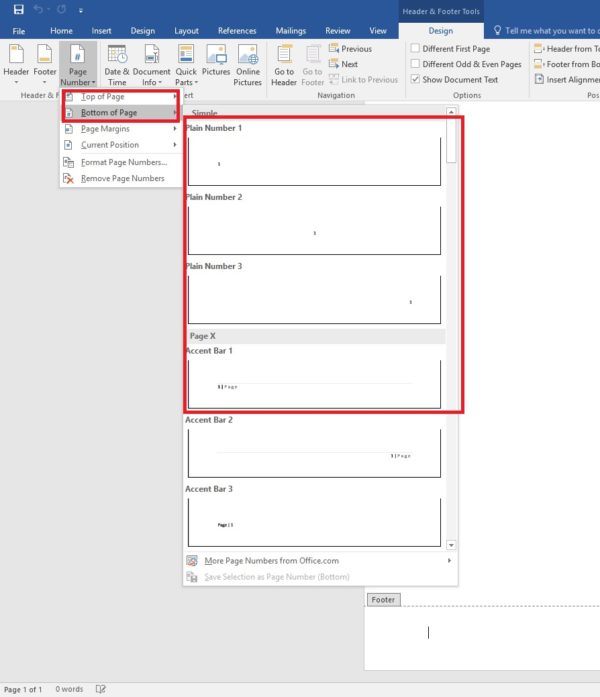Click the Save icon in title bar
Image resolution: width=600 pixels, height=697 pixels.
point(18,10)
